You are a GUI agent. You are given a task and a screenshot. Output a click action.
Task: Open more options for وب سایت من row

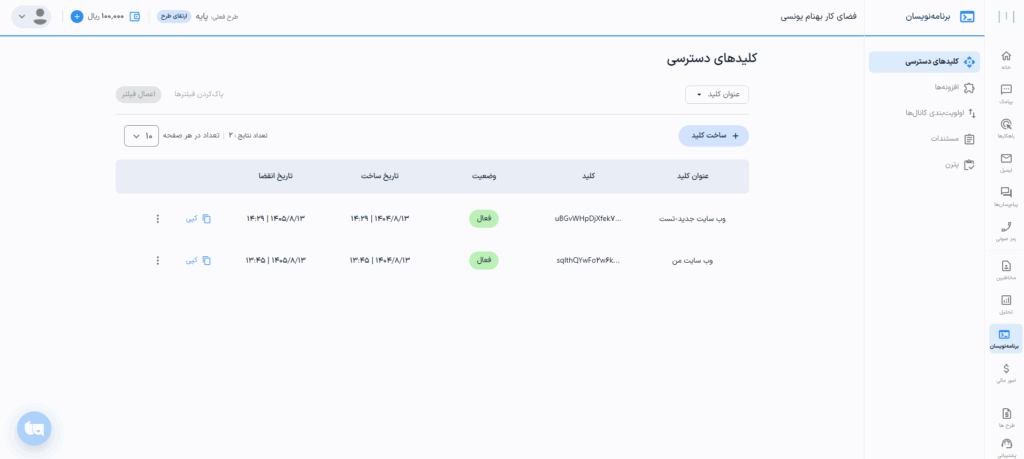157,260
